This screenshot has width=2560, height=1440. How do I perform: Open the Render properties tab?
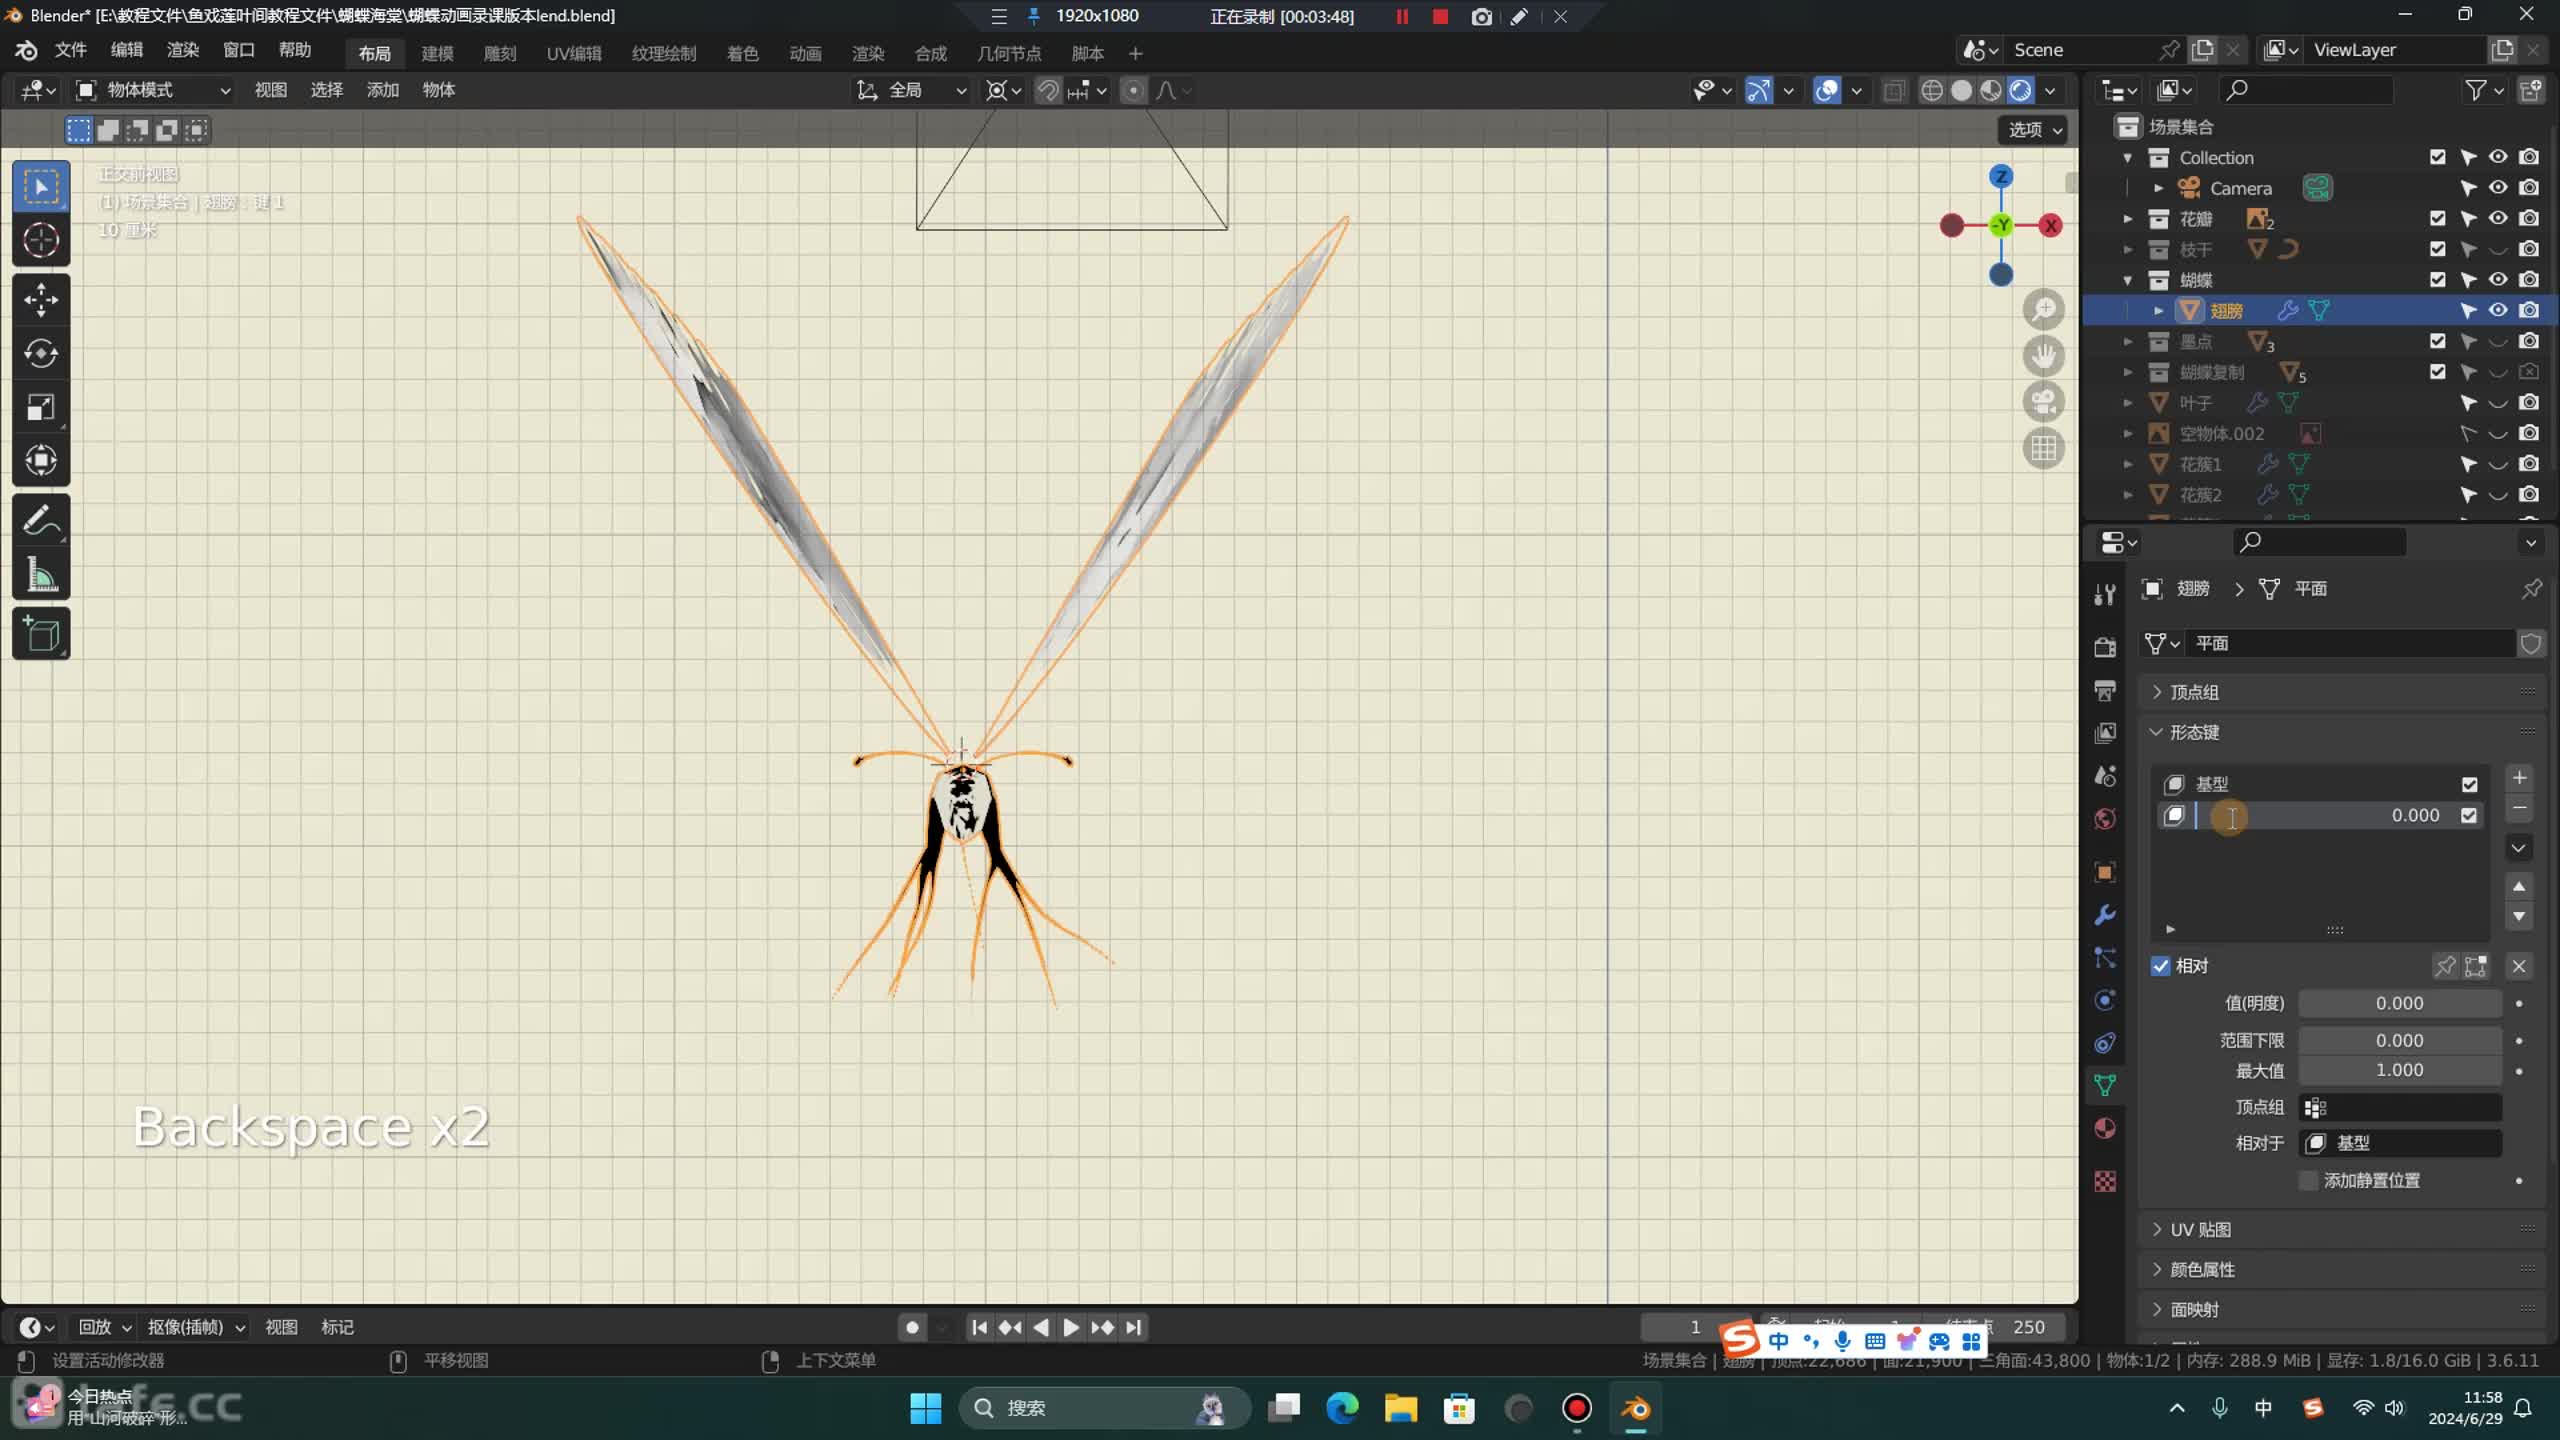pyautogui.click(x=2105, y=647)
